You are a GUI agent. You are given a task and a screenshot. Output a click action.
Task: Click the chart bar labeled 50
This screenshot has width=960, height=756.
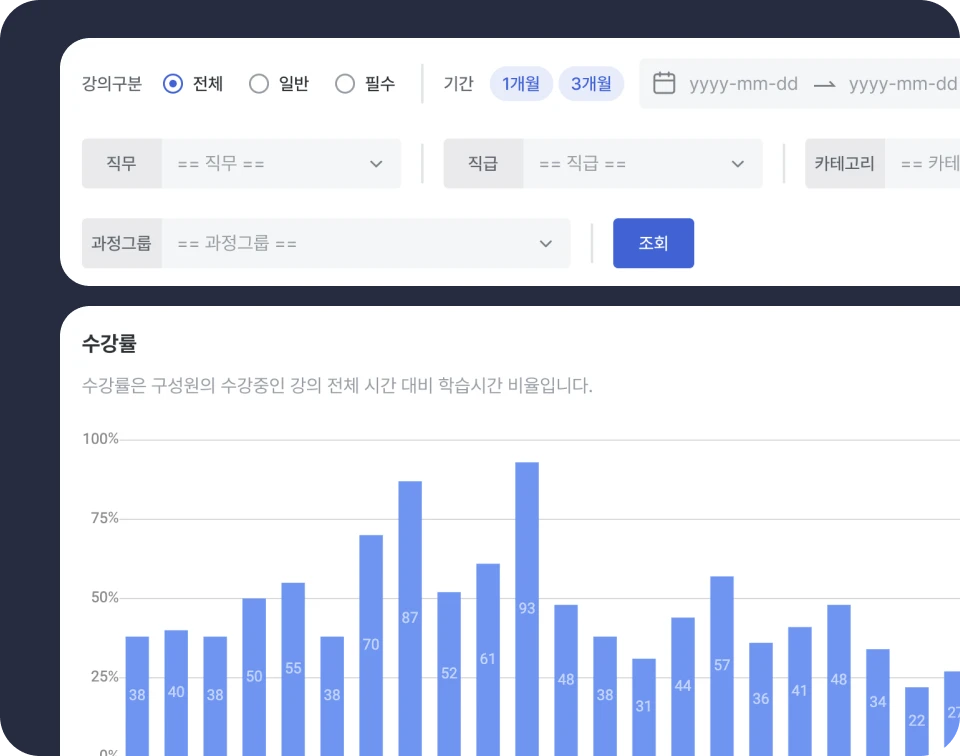(254, 676)
